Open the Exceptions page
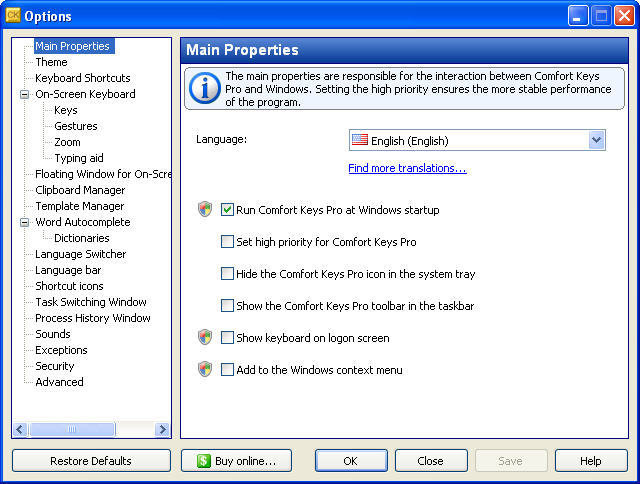The width and height of the screenshot is (640, 484). coord(61,350)
